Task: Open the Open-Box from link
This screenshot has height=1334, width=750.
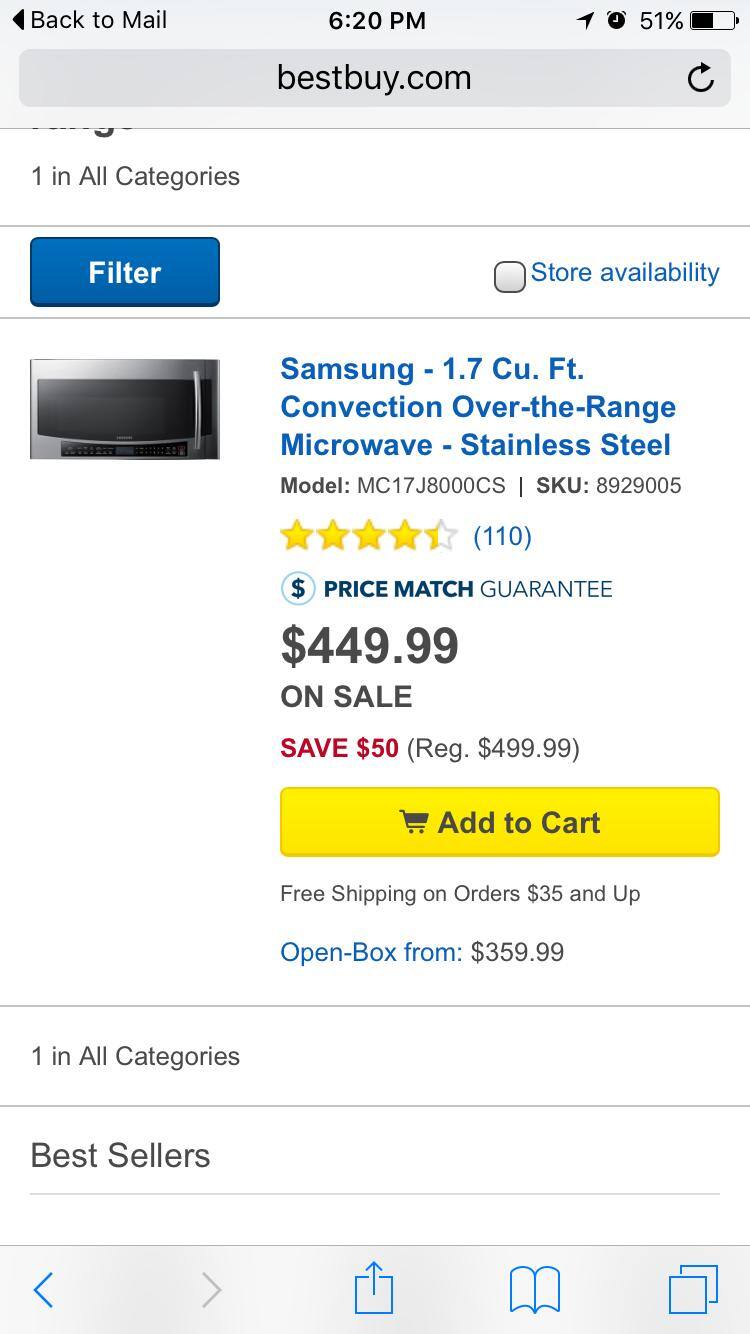Action: [371, 952]
